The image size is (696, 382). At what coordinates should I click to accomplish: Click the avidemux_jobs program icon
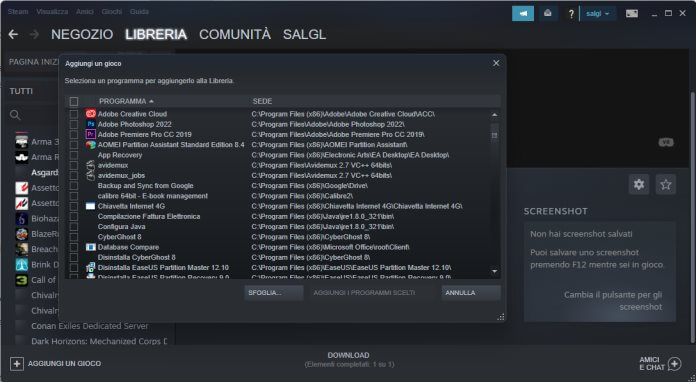[91, 175]
